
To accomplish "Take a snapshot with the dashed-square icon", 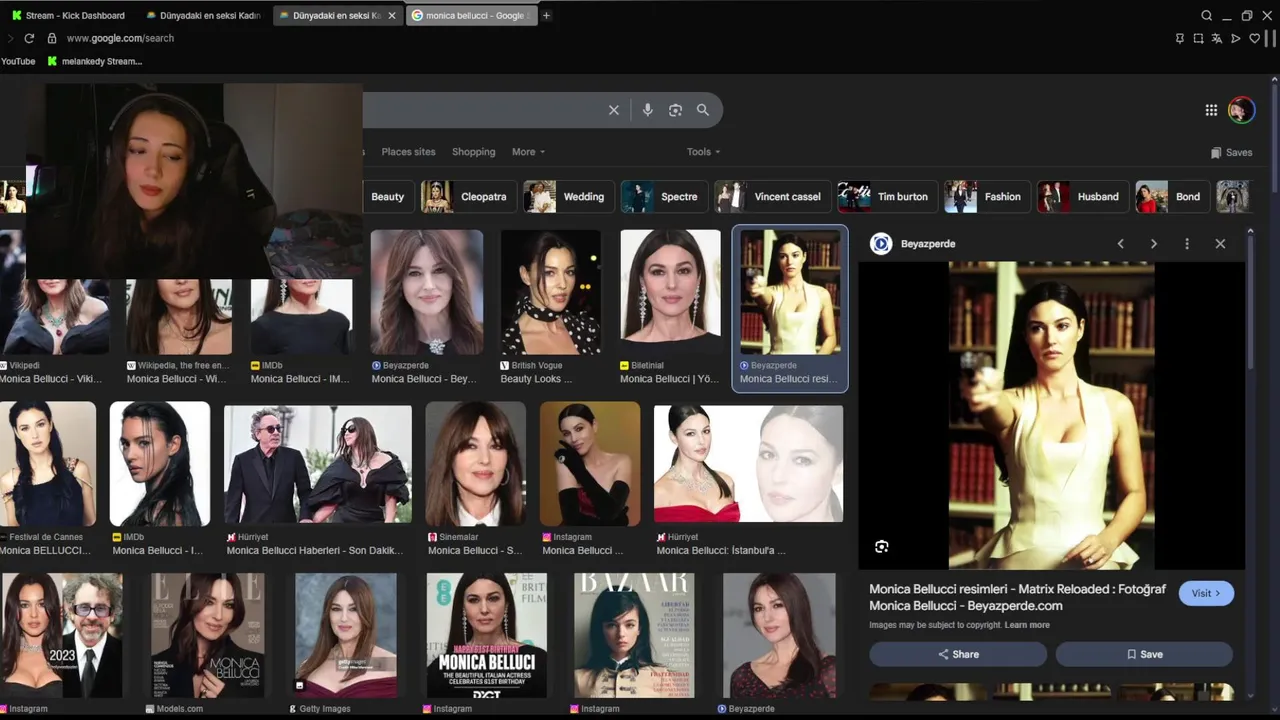I will (x=1198, y=38).
